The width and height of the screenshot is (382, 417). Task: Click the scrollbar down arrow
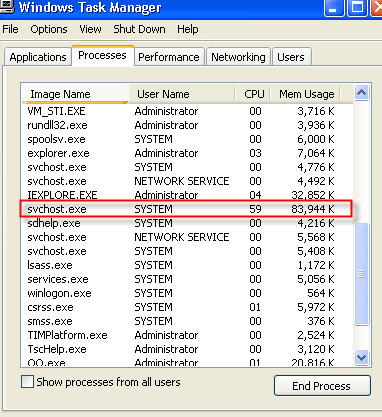tap(362, 358)
